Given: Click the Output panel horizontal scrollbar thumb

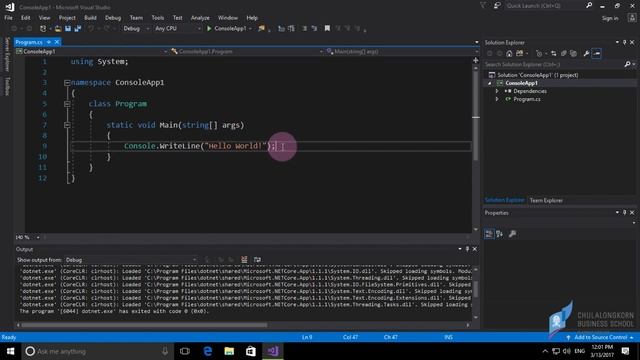Looking at the screenshot, I should click(x=144, y=325).
